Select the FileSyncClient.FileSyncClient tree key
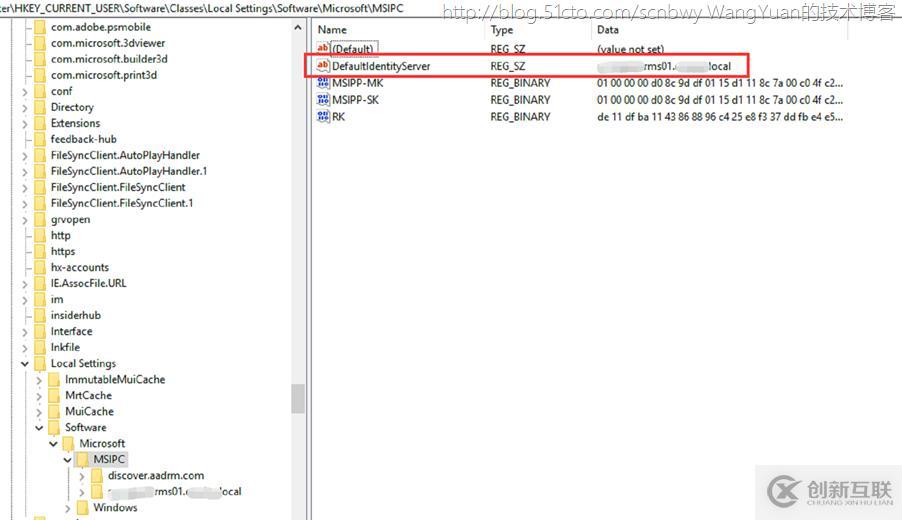Viewport: 902px width, 520px height. [x=118, y=187]
